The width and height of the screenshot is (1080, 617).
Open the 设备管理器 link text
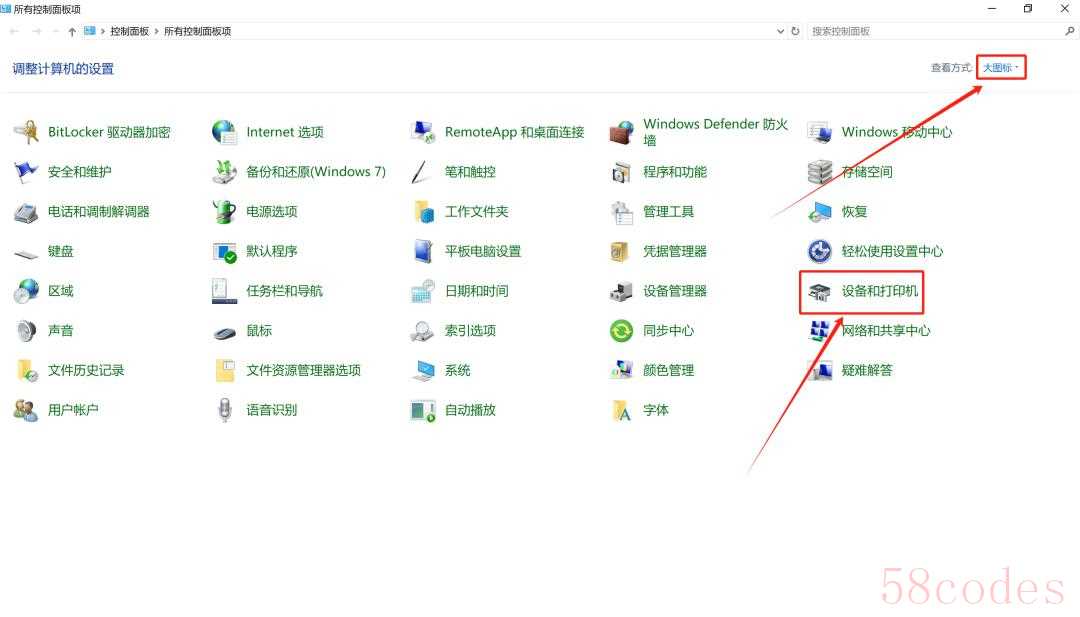coord(675,291)
